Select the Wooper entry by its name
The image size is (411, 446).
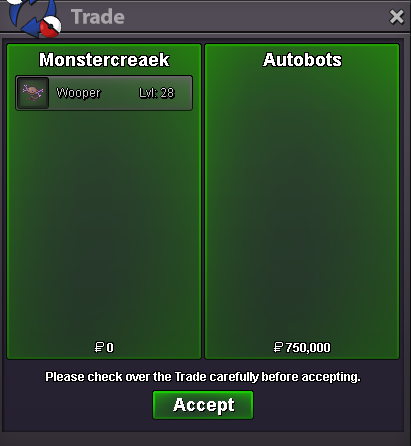pyautogui.click(x=78, y=93)
